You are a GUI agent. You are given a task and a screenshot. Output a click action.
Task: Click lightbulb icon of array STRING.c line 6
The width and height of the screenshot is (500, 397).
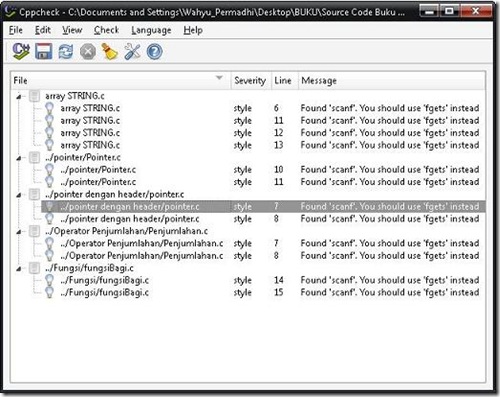point(49,108)
